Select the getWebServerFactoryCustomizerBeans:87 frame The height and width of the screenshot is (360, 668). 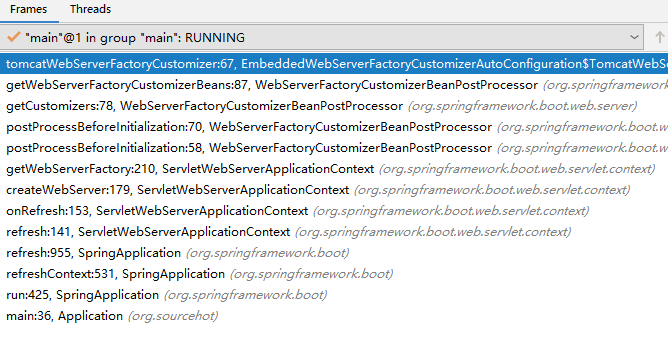point(334,85)
